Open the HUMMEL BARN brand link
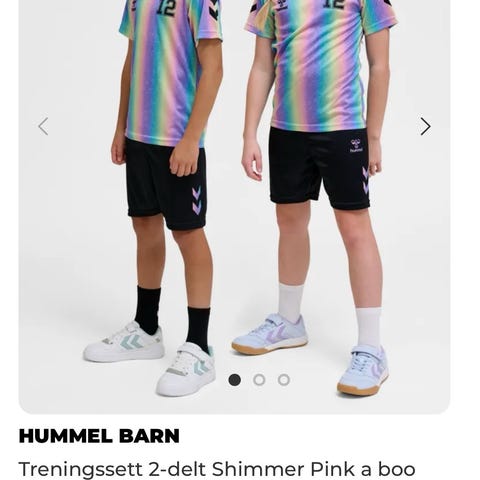Screen dimensions: 480x480 click(x=99, y=436)
